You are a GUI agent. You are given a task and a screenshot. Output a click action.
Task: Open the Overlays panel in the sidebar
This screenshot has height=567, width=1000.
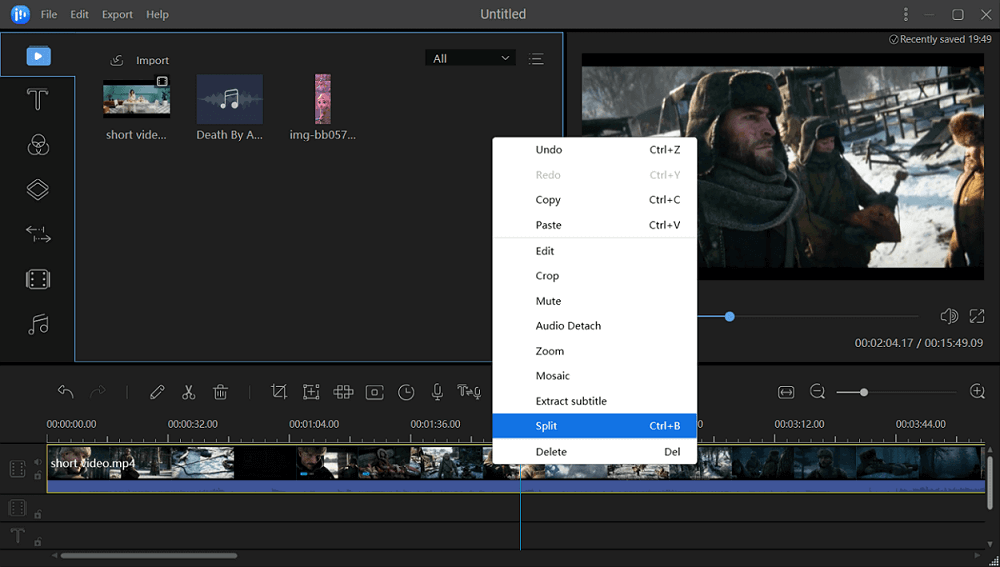37,190
